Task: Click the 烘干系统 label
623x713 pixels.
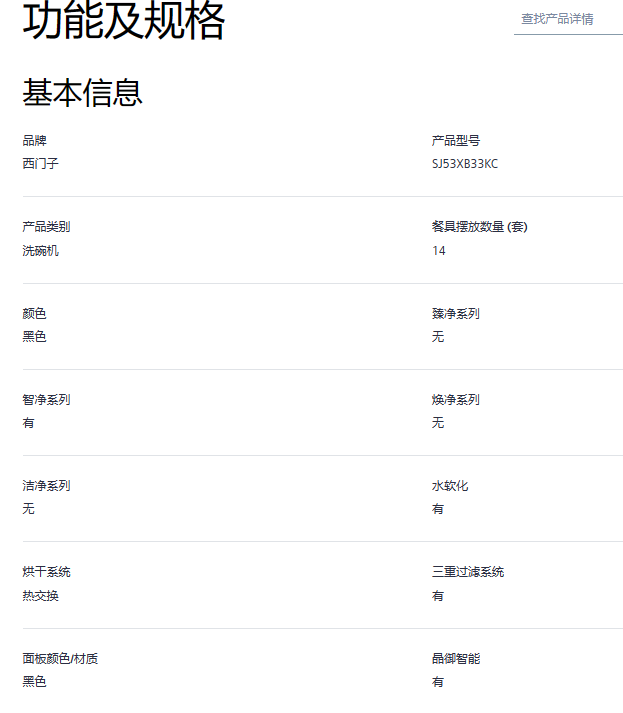Action: [46, 572]
